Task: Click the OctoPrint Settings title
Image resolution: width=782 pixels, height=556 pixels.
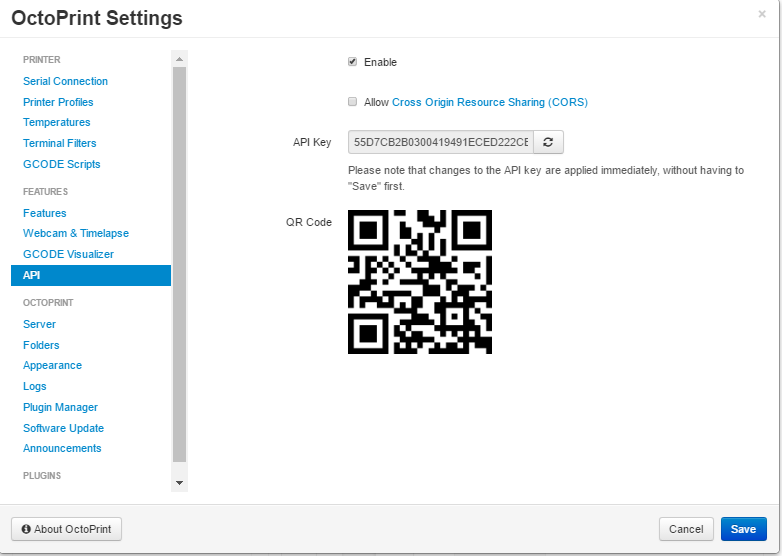Action: coord(97,18)
